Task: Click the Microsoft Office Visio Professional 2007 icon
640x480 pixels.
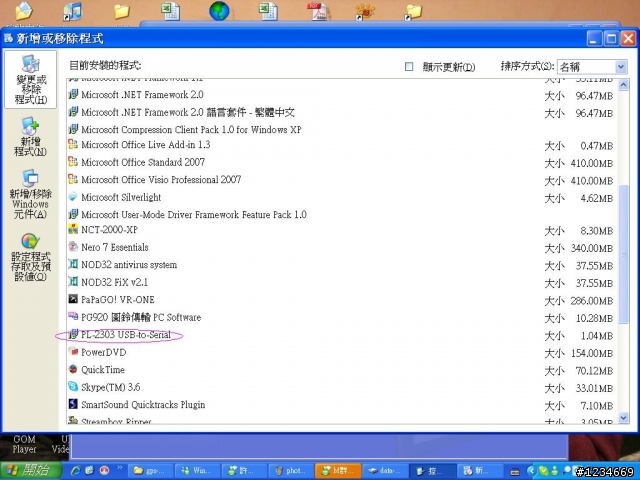Action: click(73, 180)
